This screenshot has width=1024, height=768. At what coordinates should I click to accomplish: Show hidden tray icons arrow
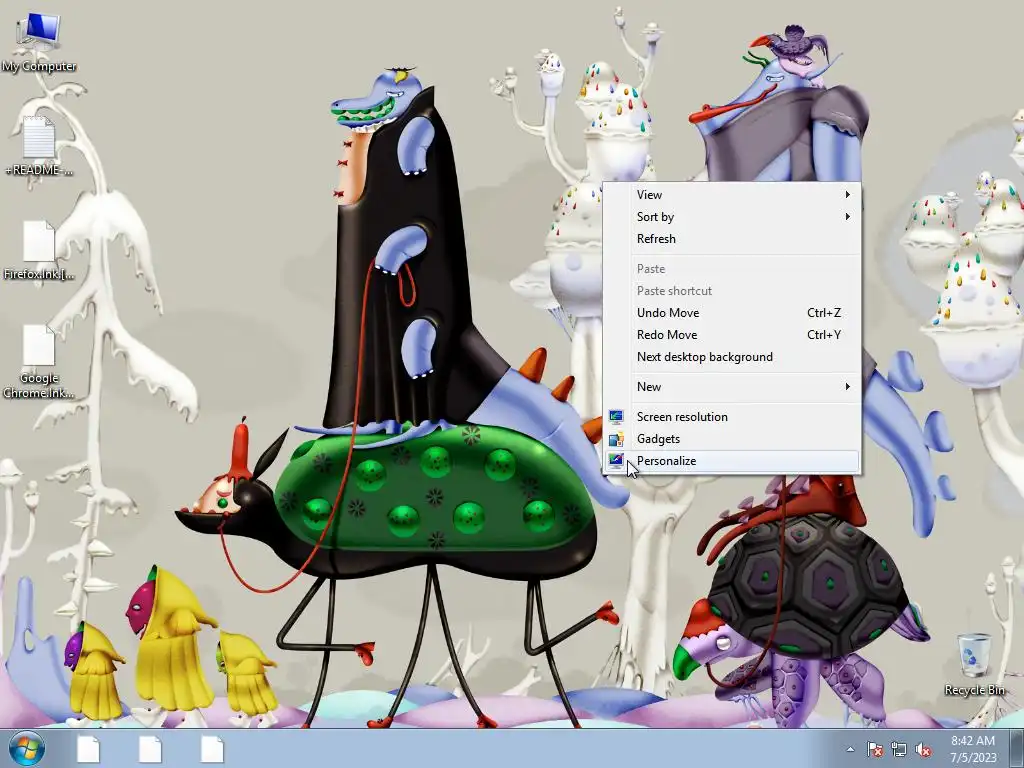[x=850, y=750]
